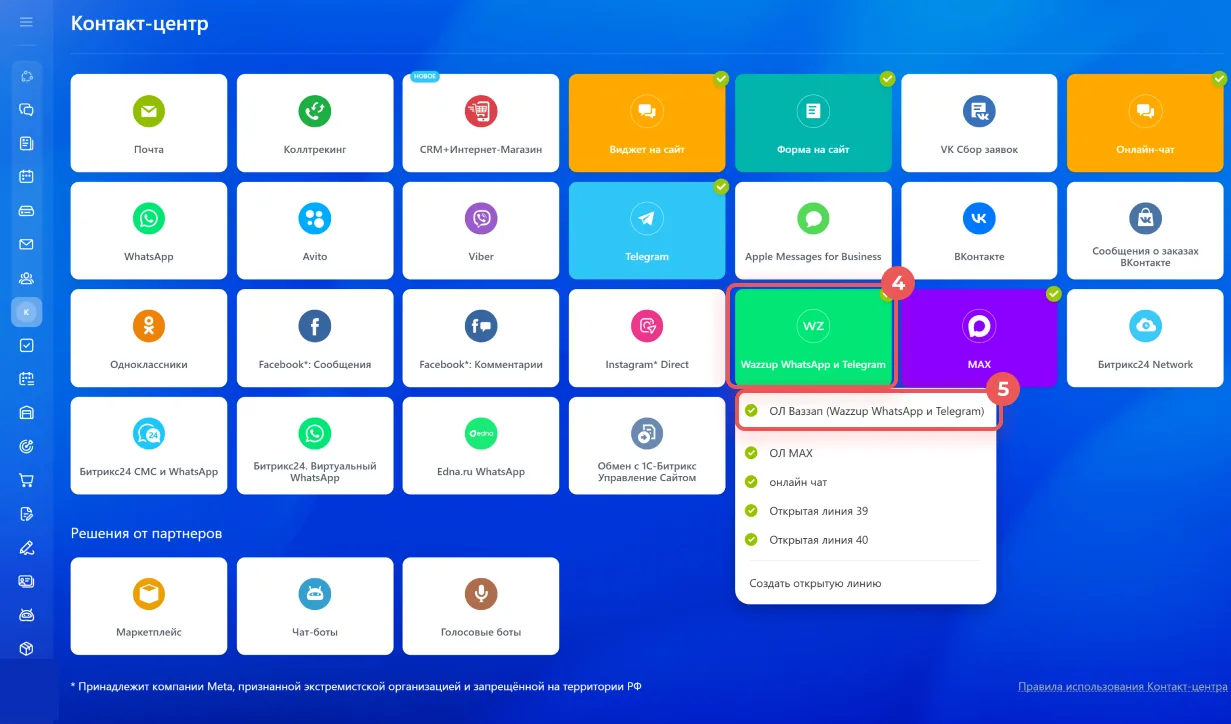Open people group icon in sidebar
1231x724 pixels.
pos(27,278)
